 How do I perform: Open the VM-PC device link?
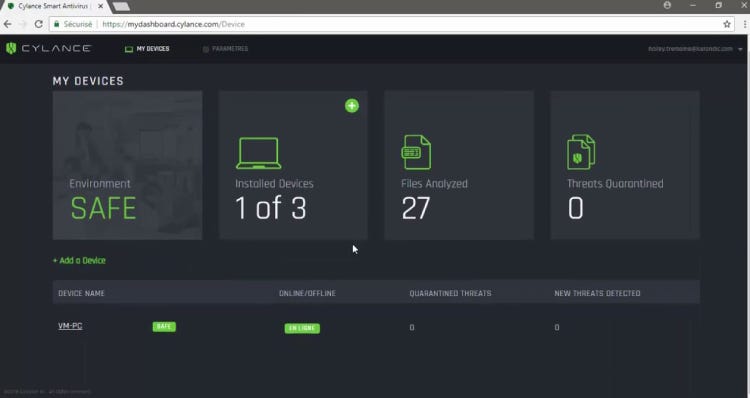point(70,326)
